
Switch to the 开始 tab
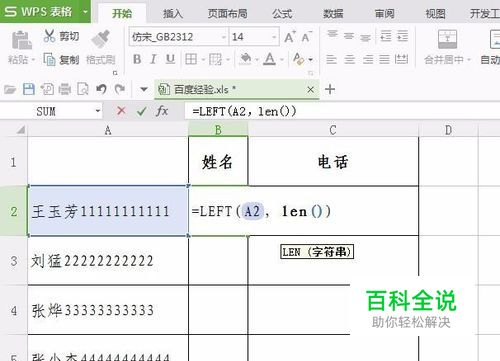(122, 13)
